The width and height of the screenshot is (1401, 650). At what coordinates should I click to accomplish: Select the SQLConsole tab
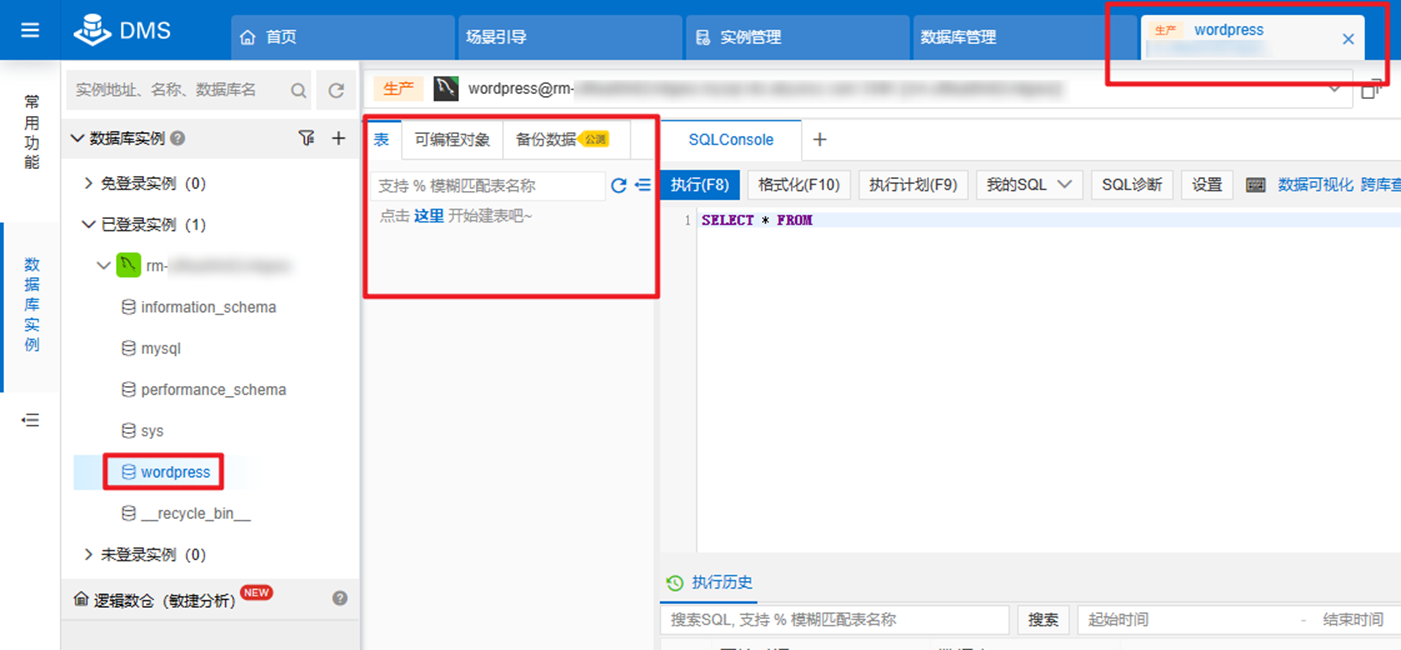point(731,140)
